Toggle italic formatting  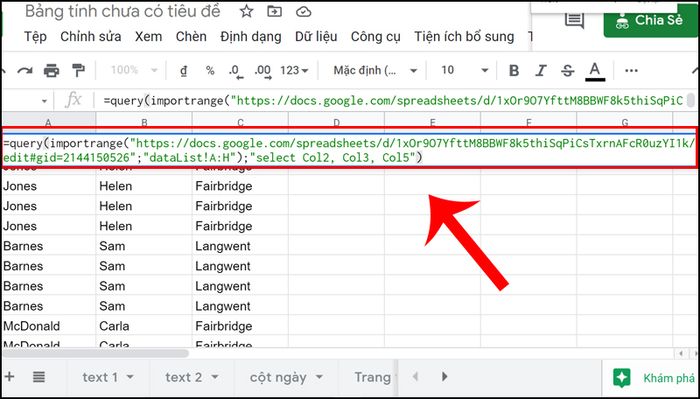click(541, 70)
